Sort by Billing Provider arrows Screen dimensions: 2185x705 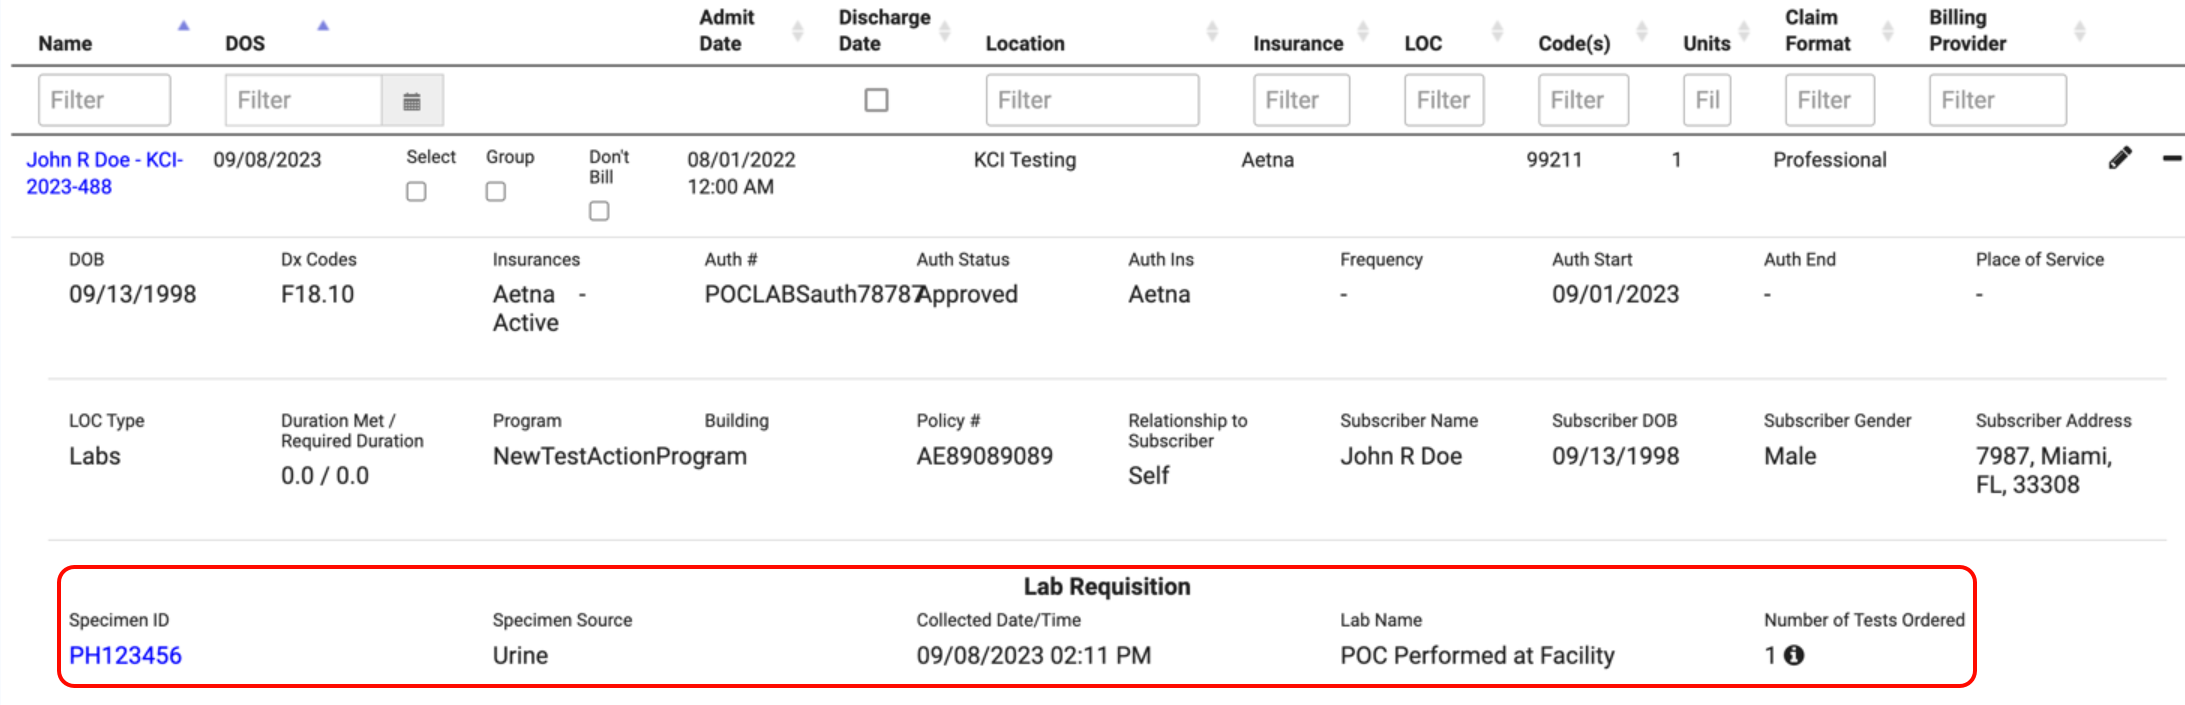click(x=2079, y=31)
